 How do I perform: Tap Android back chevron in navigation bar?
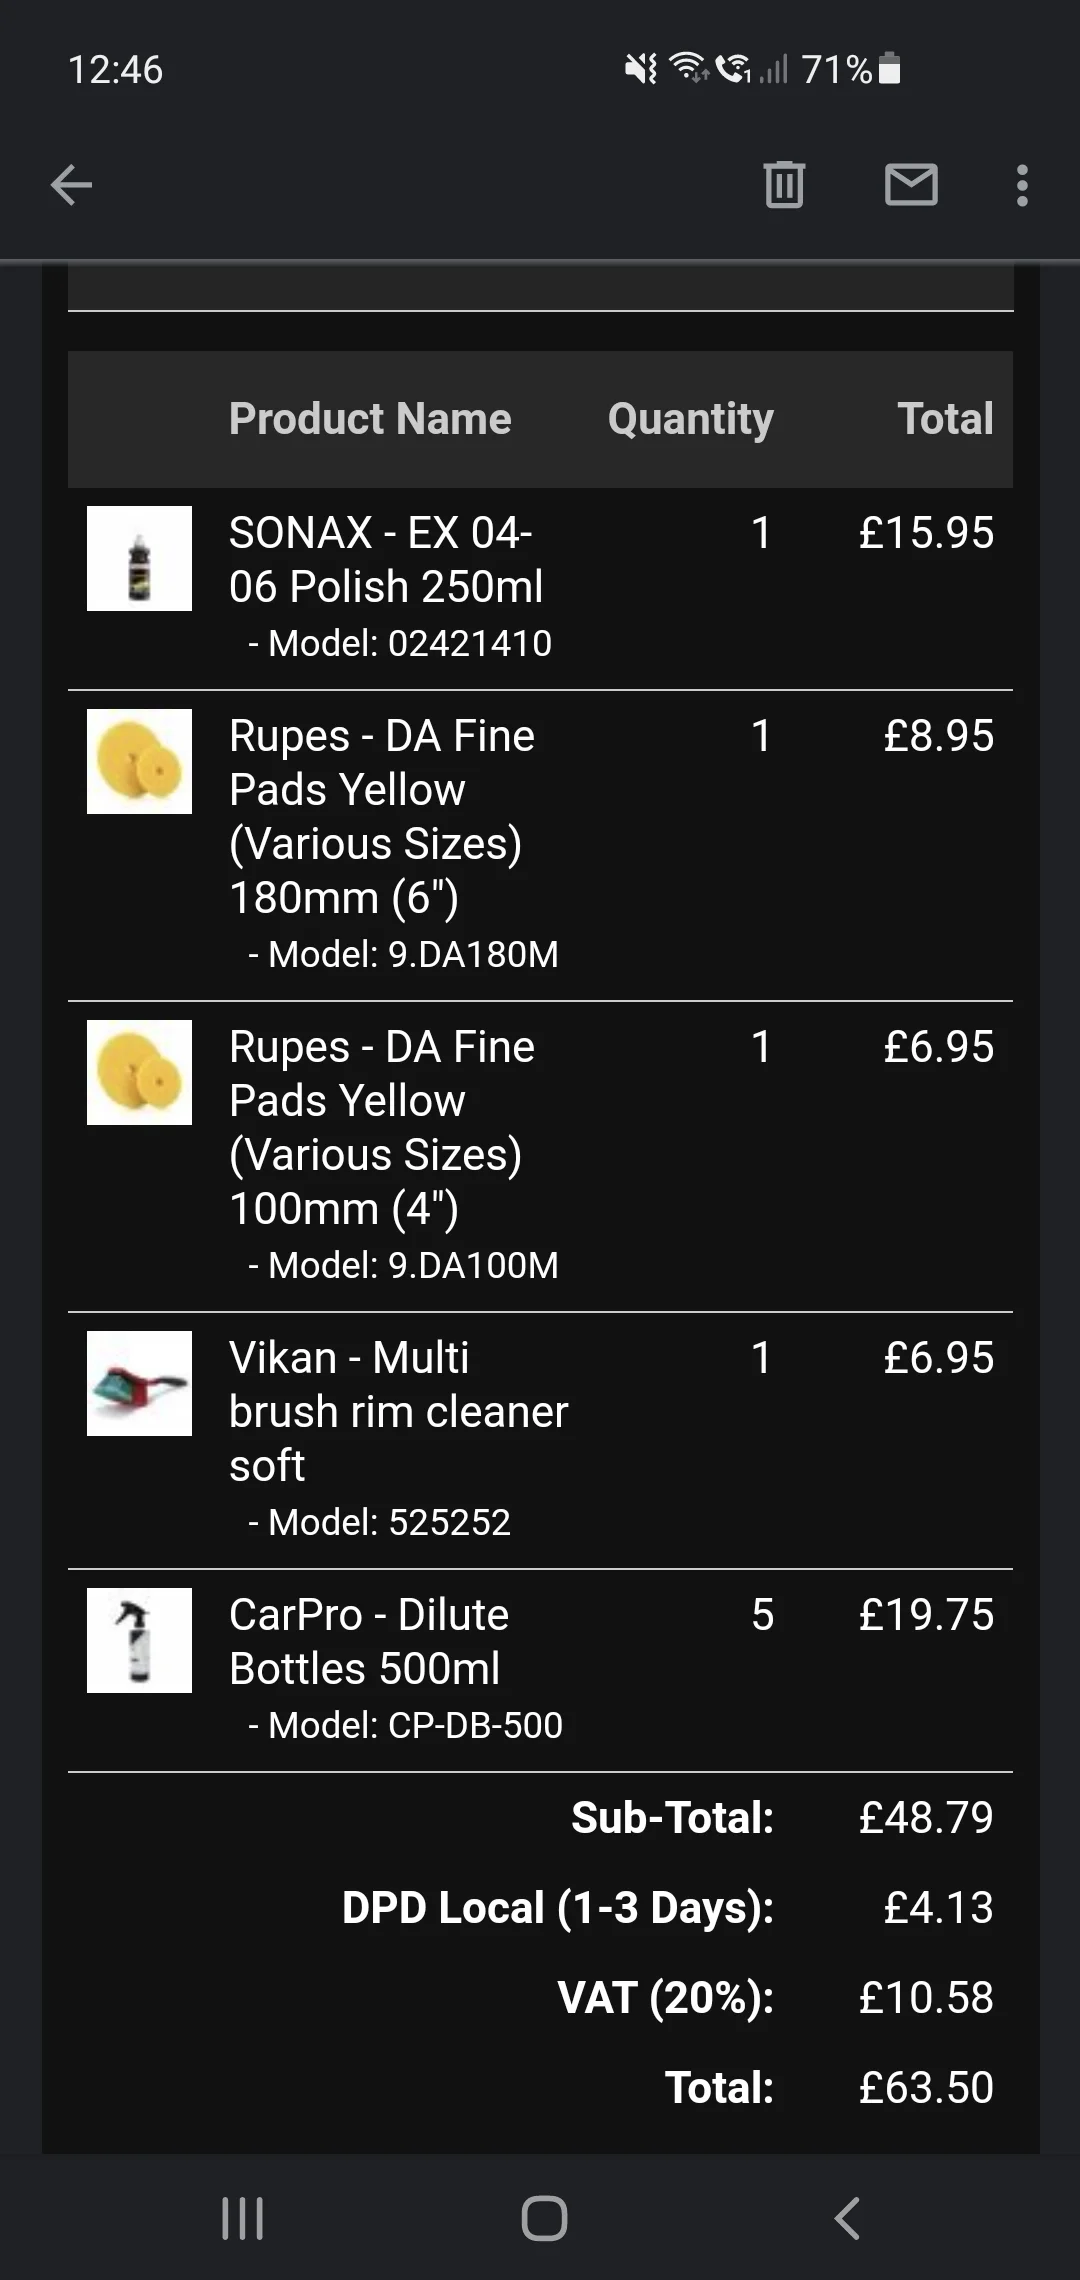(847, 2218)
